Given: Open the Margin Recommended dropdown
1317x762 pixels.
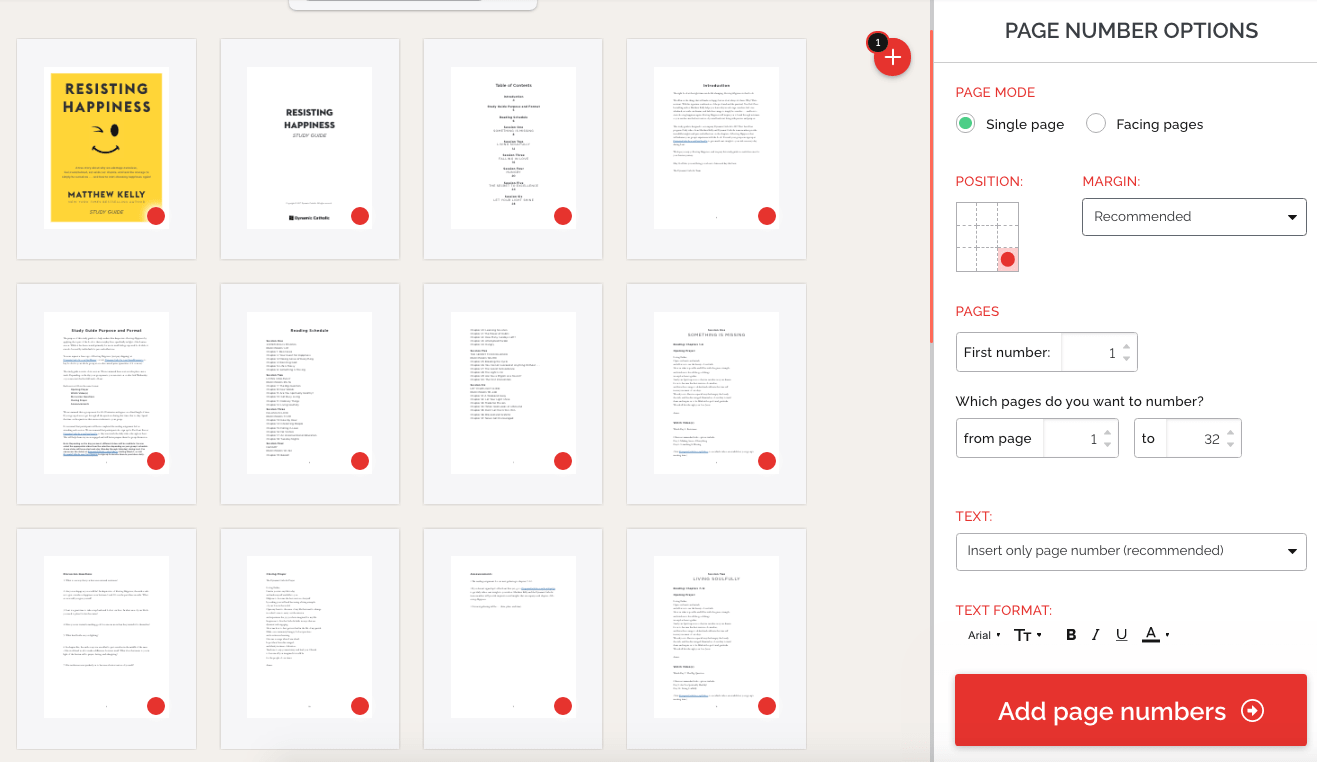Looking at the screenshot, I should tap(1194, 216).
